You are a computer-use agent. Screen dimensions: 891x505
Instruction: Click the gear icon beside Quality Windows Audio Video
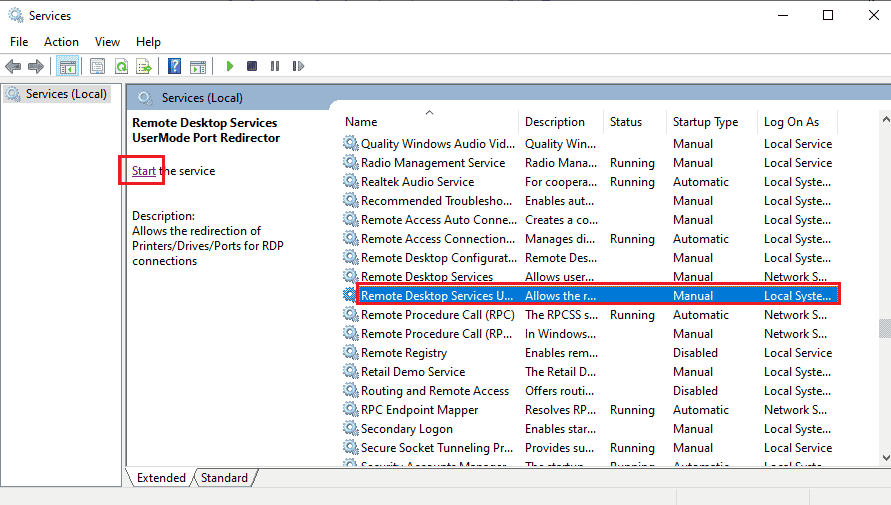351,143
